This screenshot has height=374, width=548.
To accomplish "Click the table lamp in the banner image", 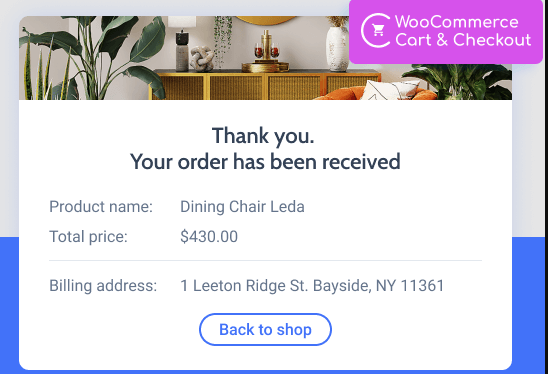I will (x=182, y=44).
